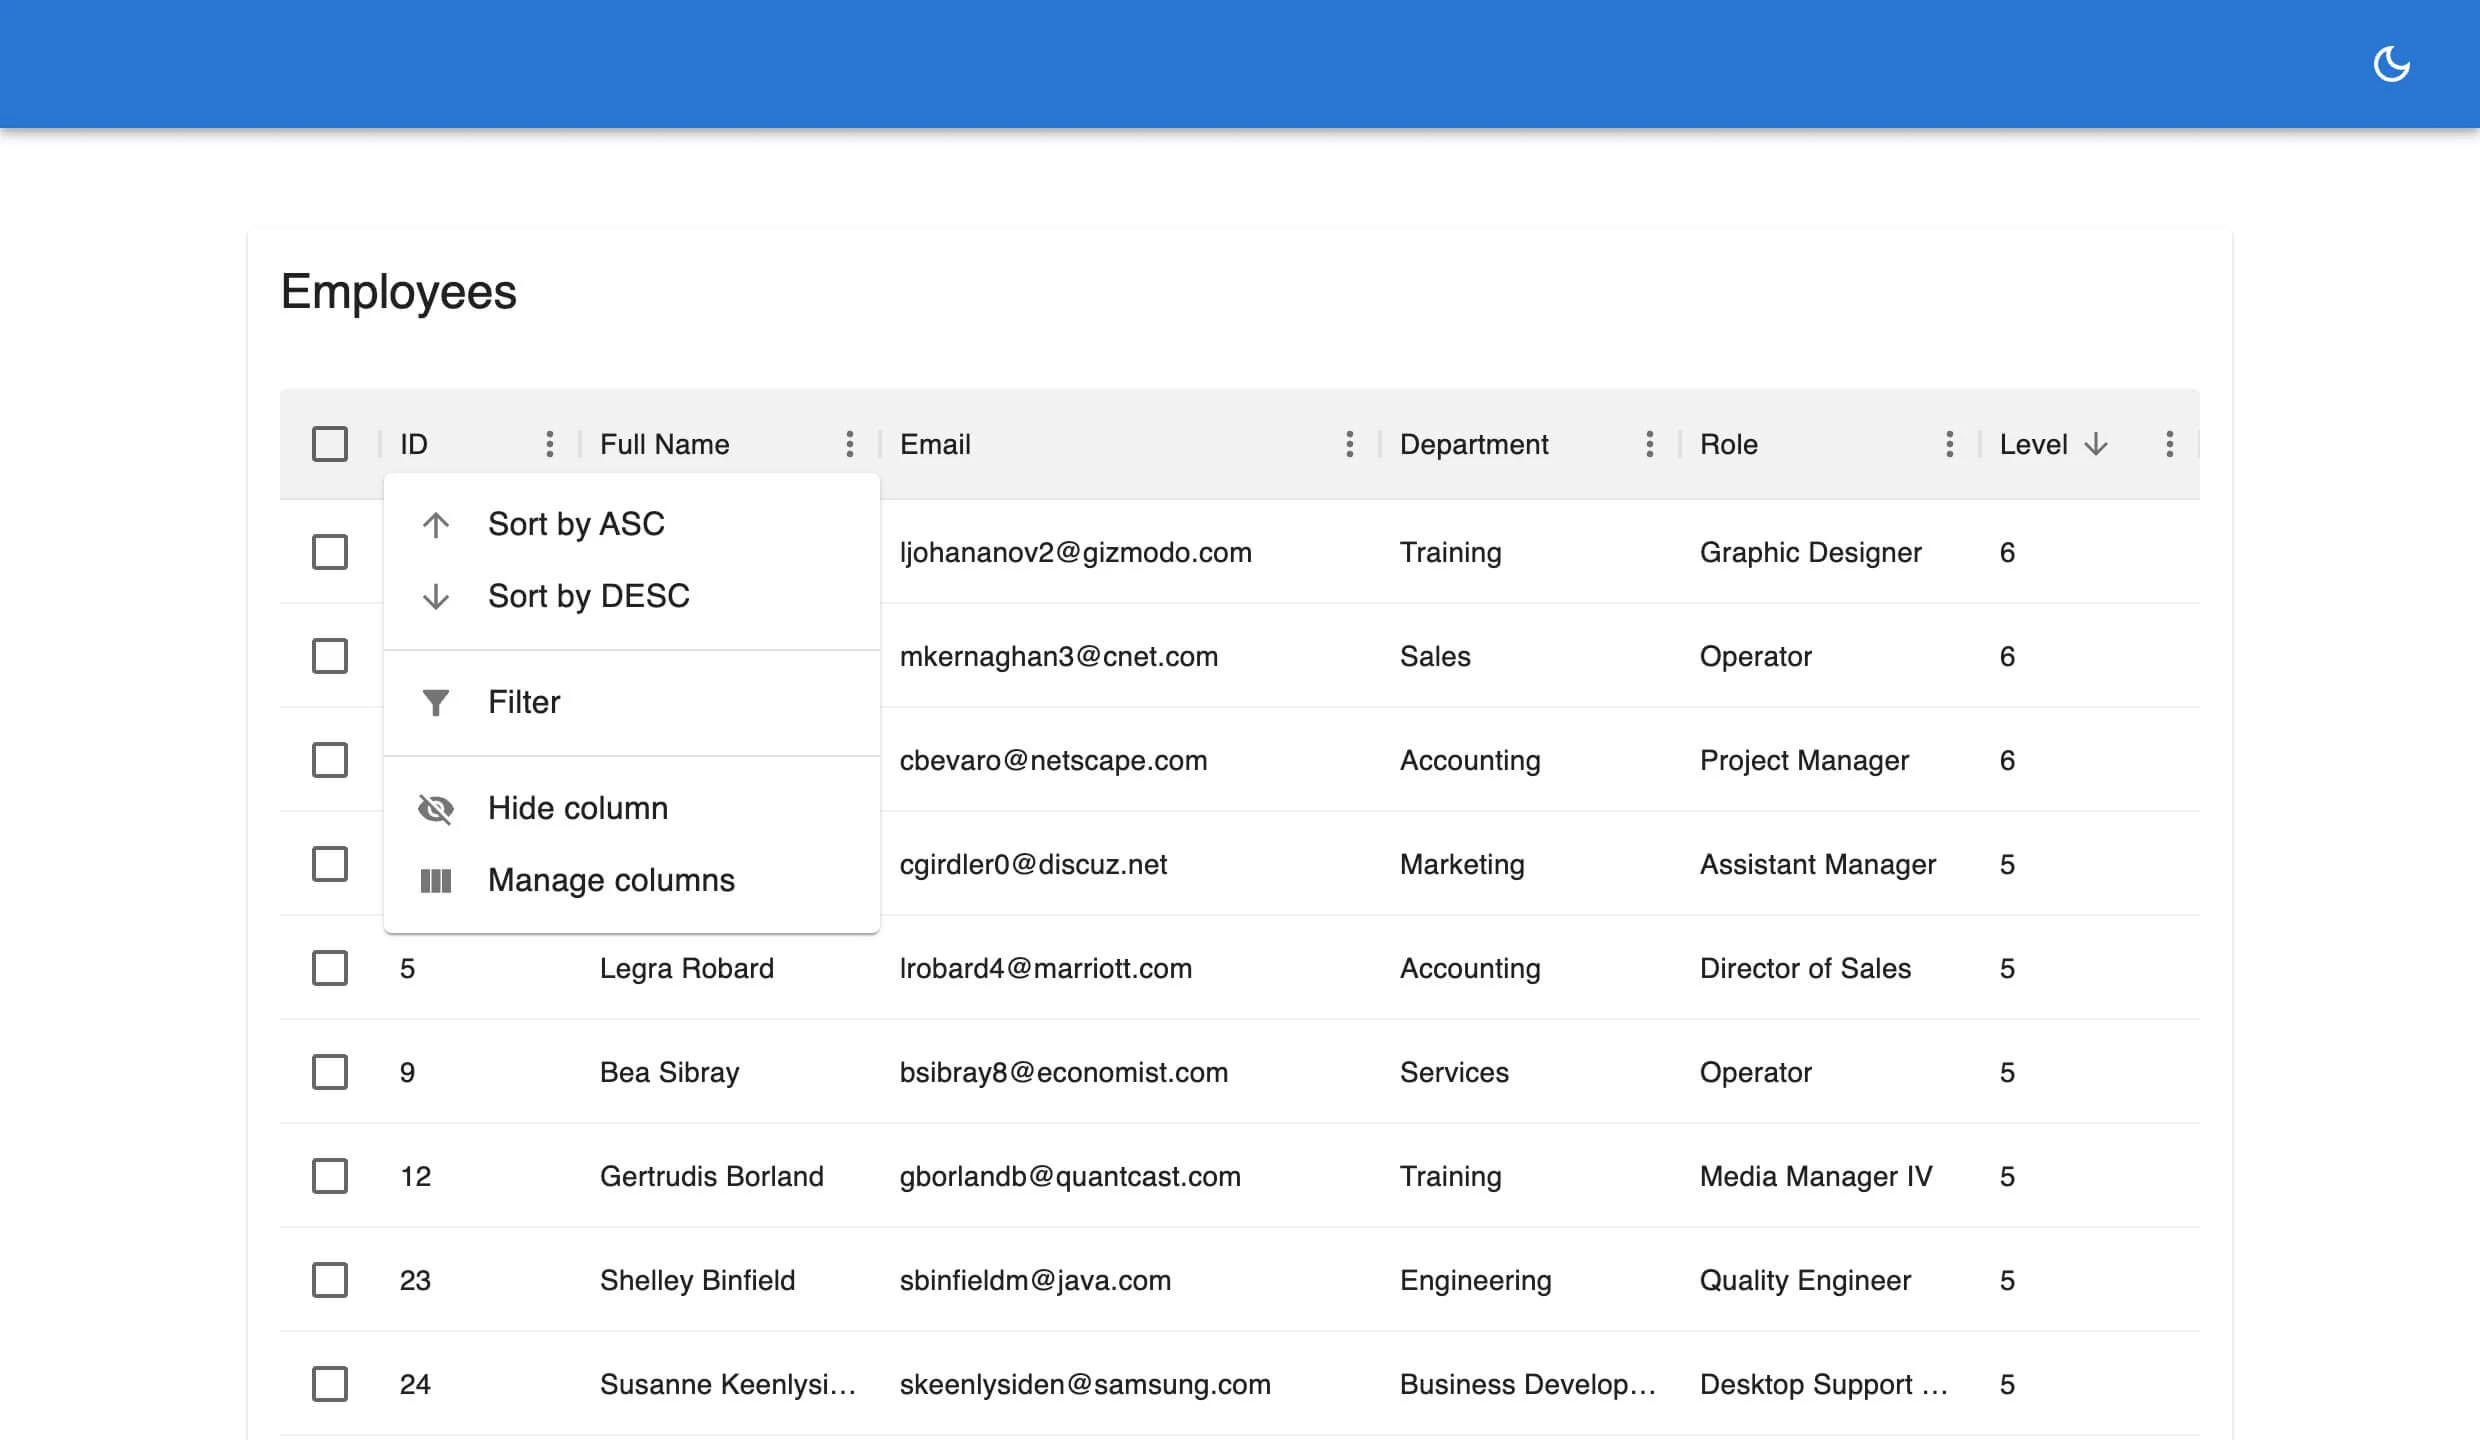Image resolution: width=2480 pixels, height=1440 pixels.
Task: Click the Filter funnel icon
Action: click(x=436, y=701)
